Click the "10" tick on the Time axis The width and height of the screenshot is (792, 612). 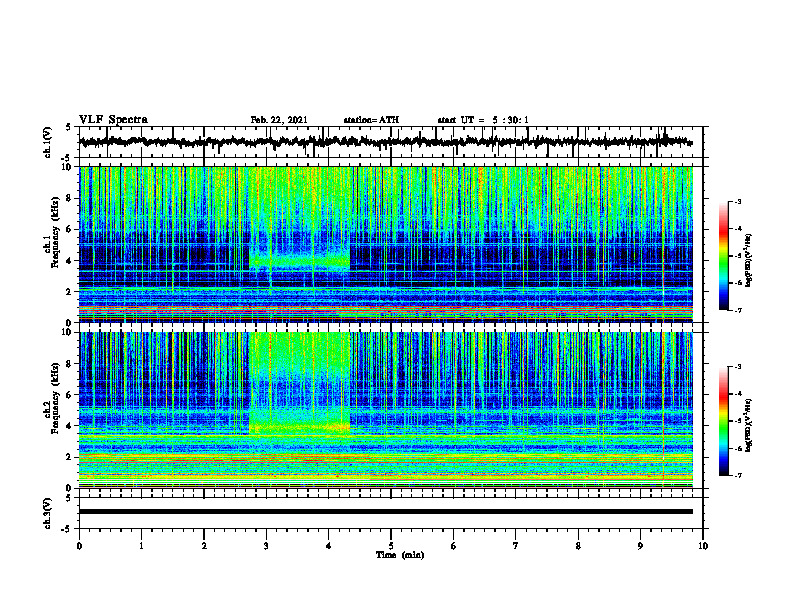tap(703, 546)
